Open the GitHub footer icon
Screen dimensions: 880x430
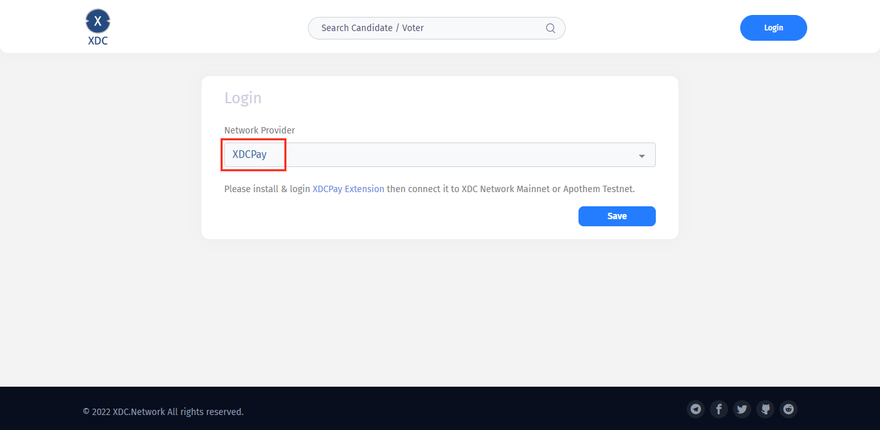pos(766,409)
